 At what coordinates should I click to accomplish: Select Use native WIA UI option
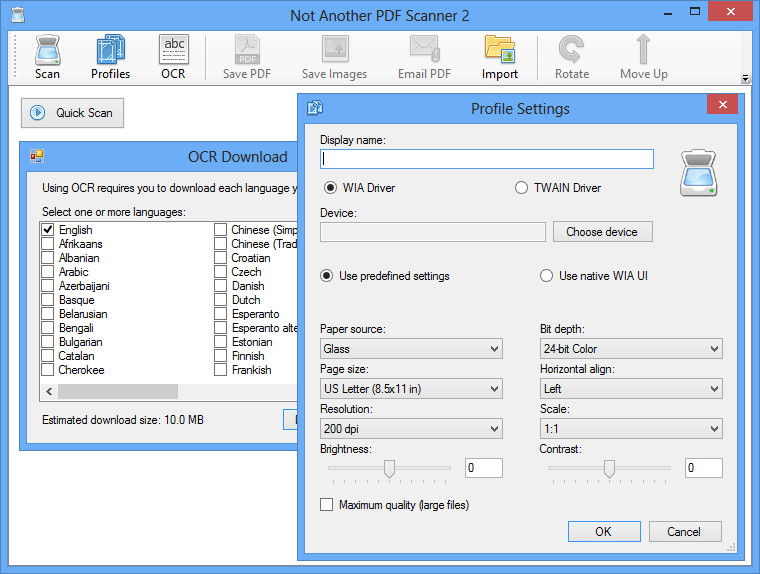(x=546, y=276)
